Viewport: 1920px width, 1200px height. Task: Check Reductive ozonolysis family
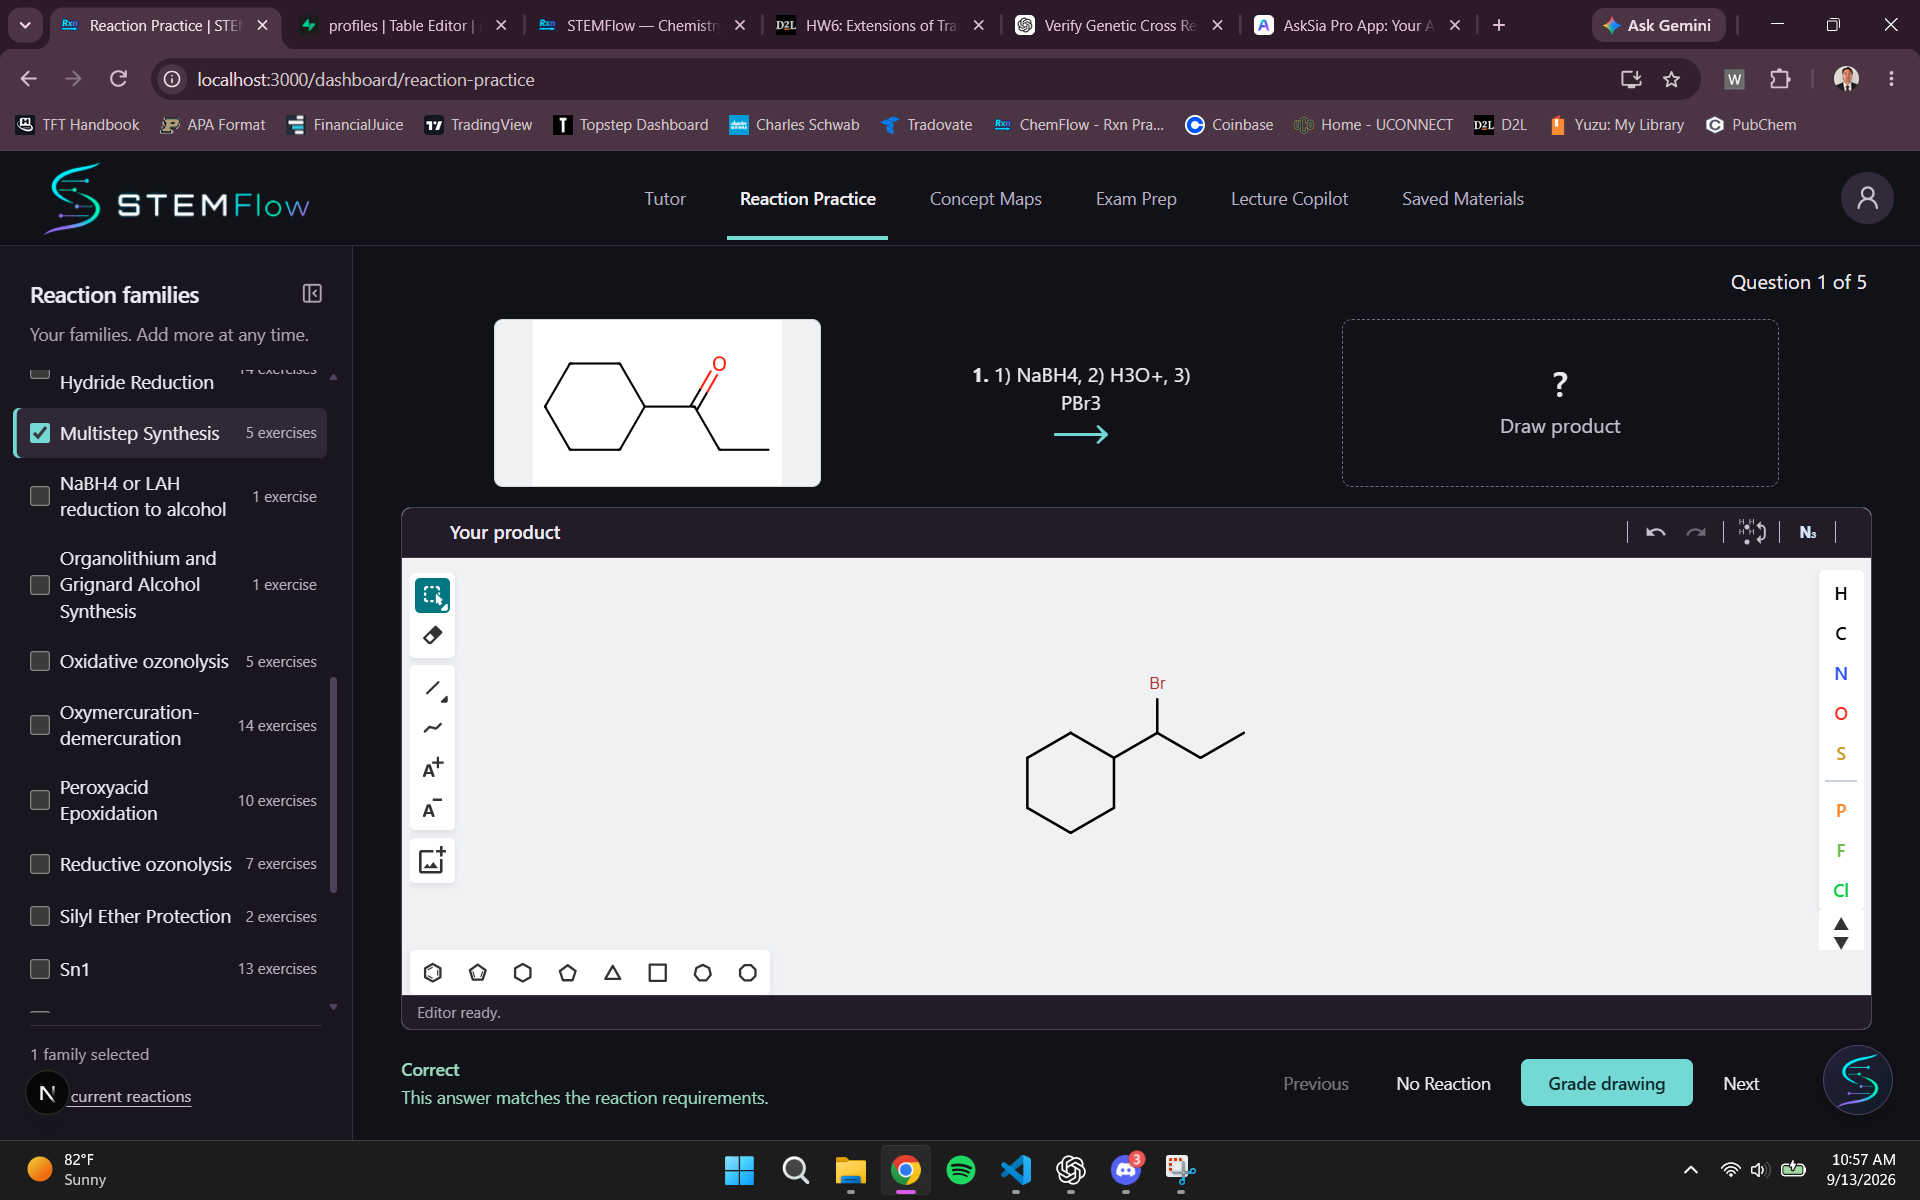pyautogui.click(x=40, y=864)
